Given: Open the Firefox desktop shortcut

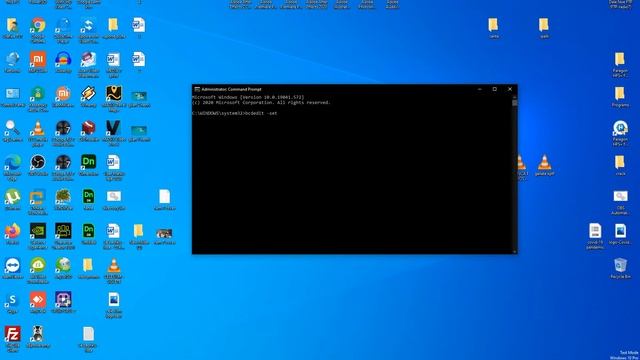Looking at the screenshot, I should point(13,233).
